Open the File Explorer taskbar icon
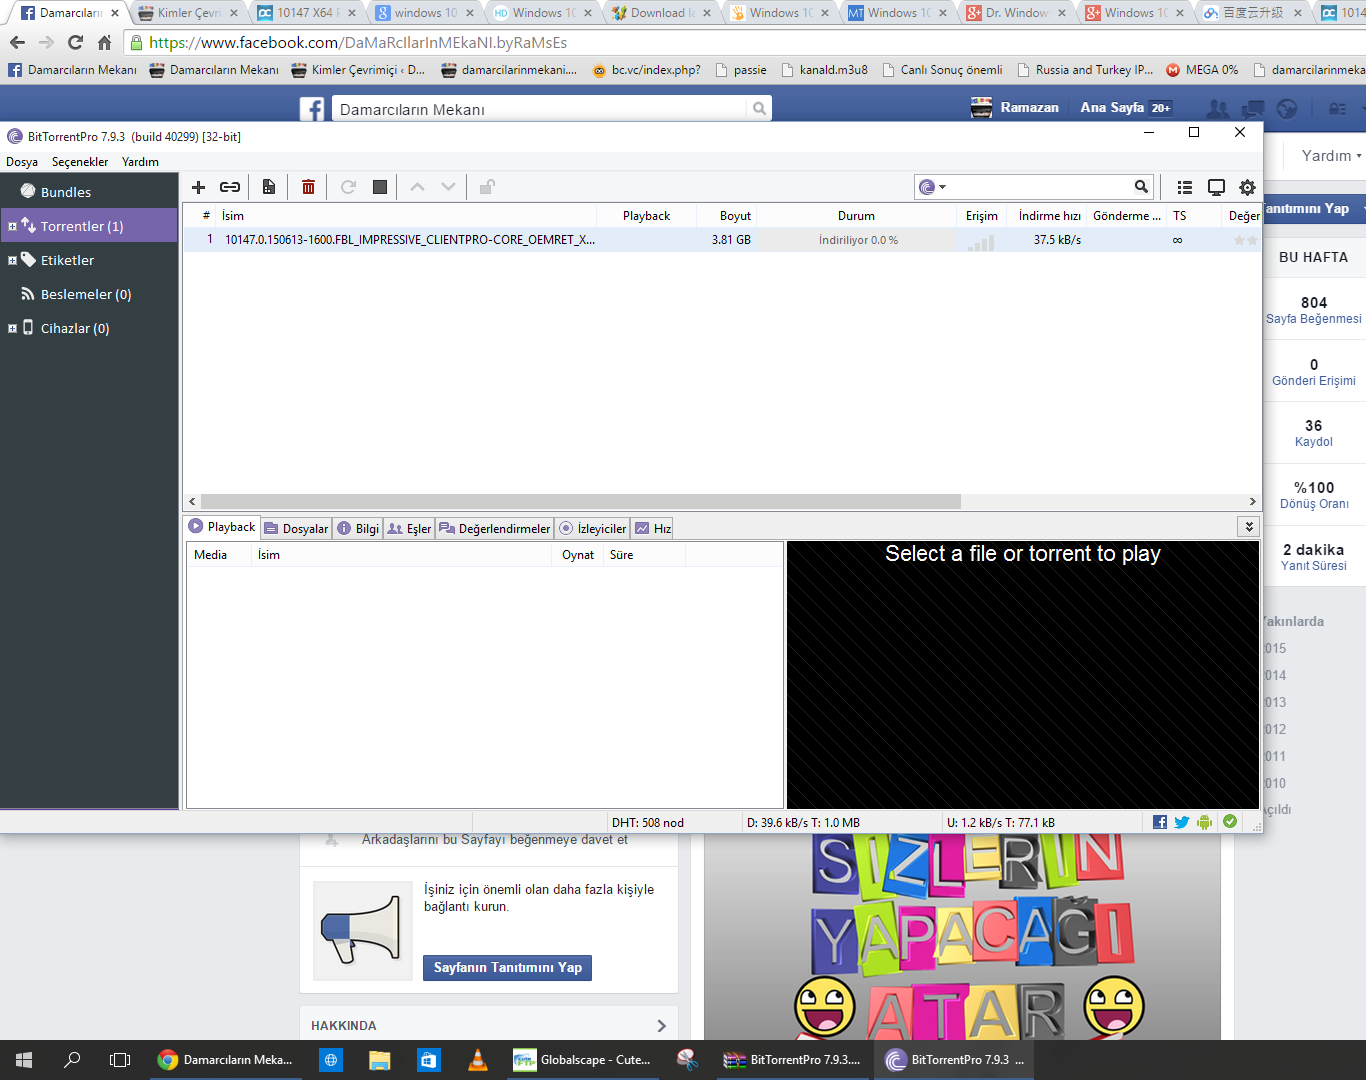 (x=380, y=1060)
